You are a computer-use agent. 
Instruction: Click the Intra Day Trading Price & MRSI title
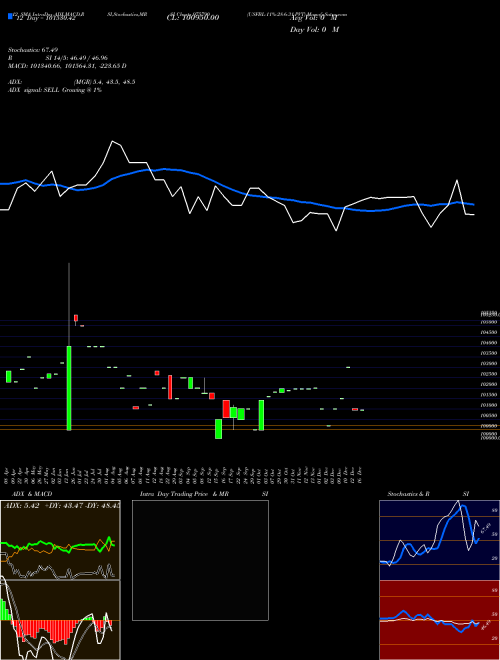click(204, 494)
